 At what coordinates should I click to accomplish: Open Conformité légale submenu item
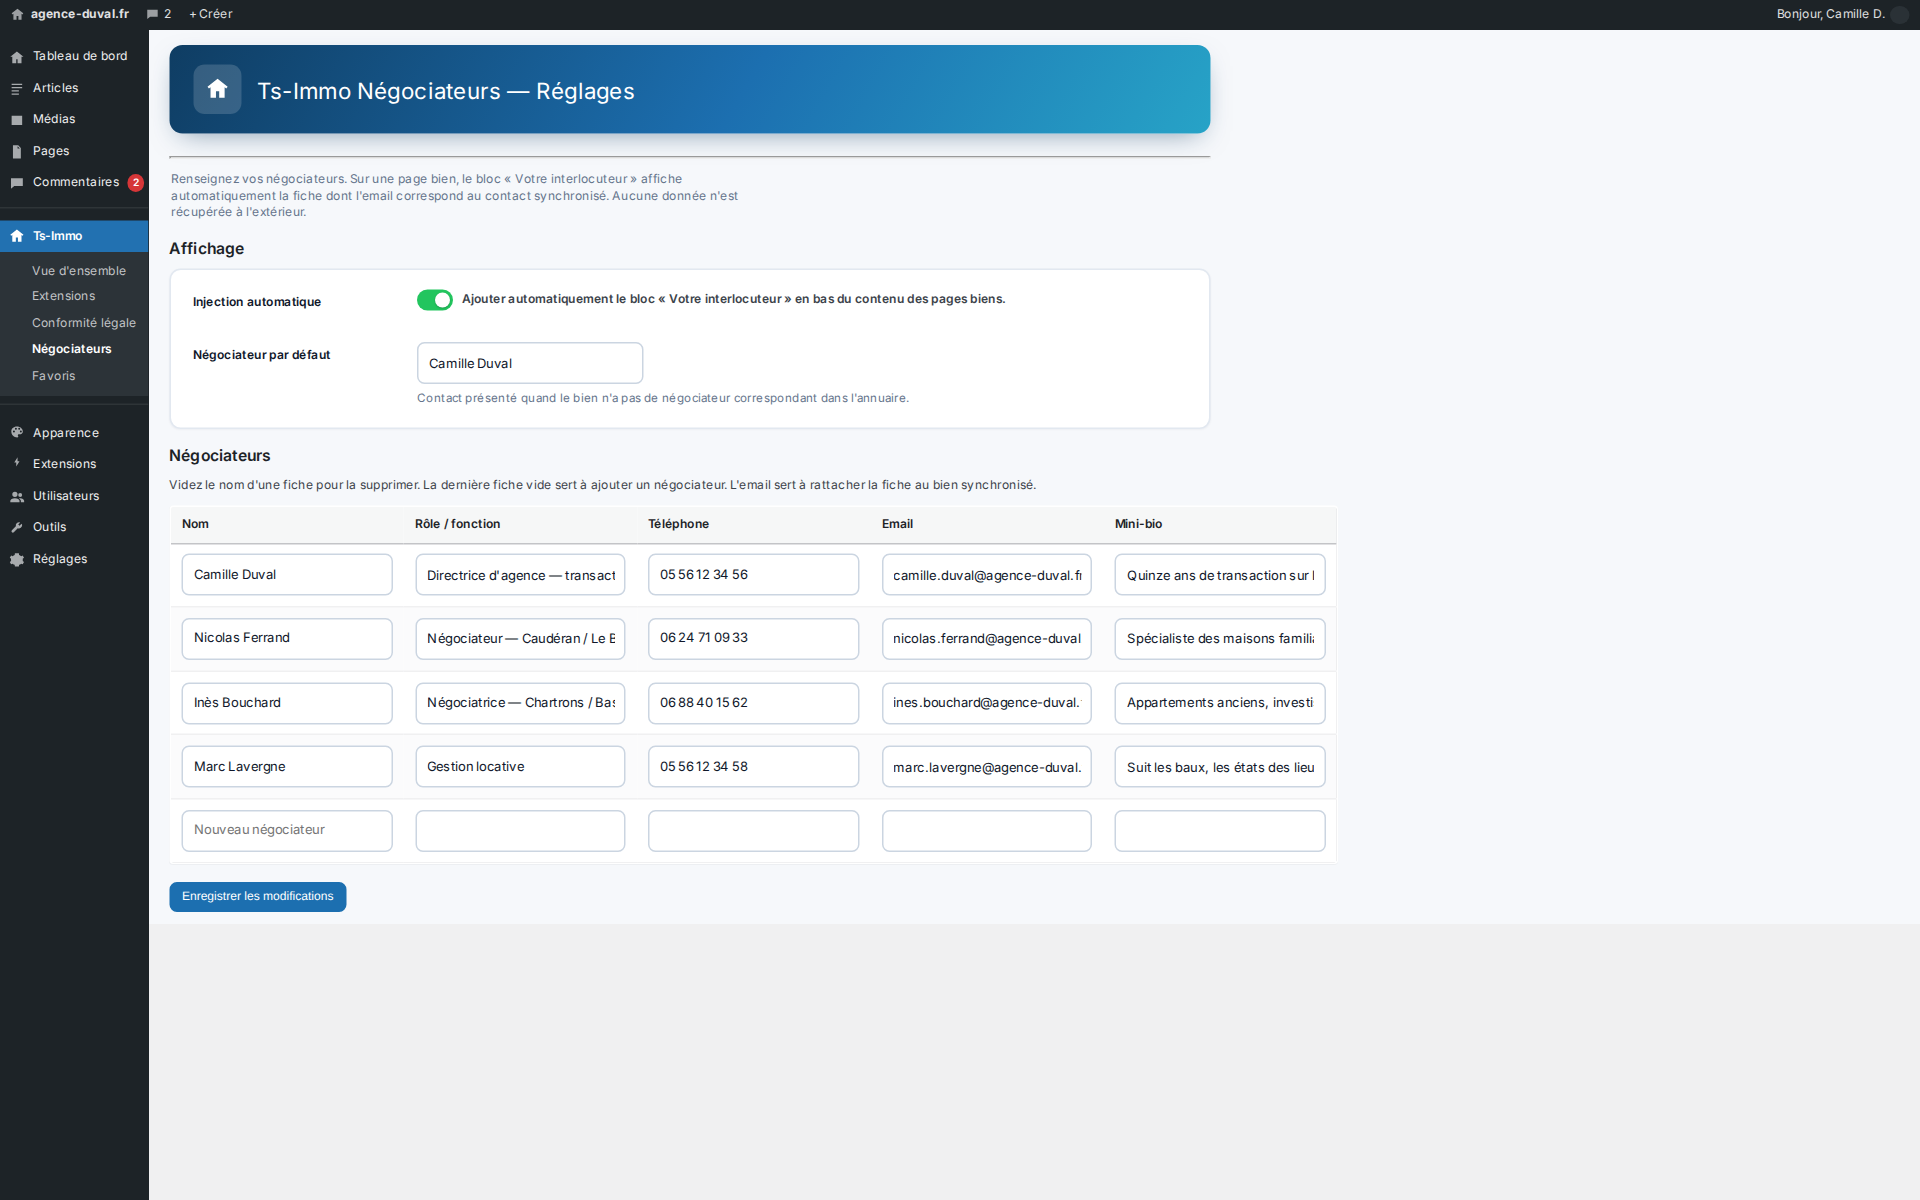pos(84,323)
